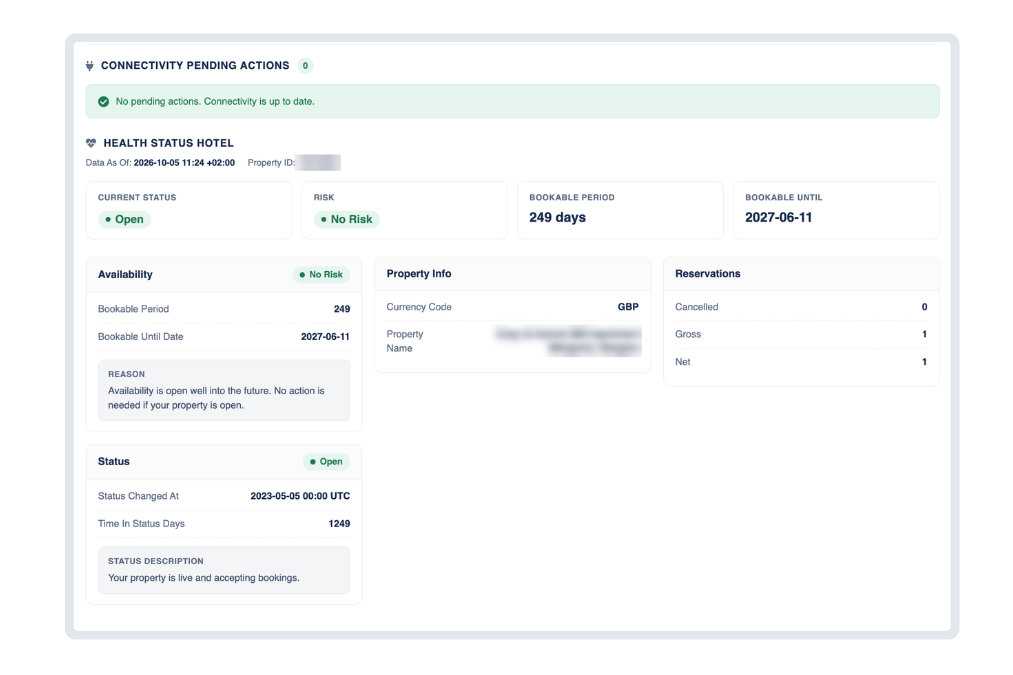Select the GBP currency code value

[628, 307]
